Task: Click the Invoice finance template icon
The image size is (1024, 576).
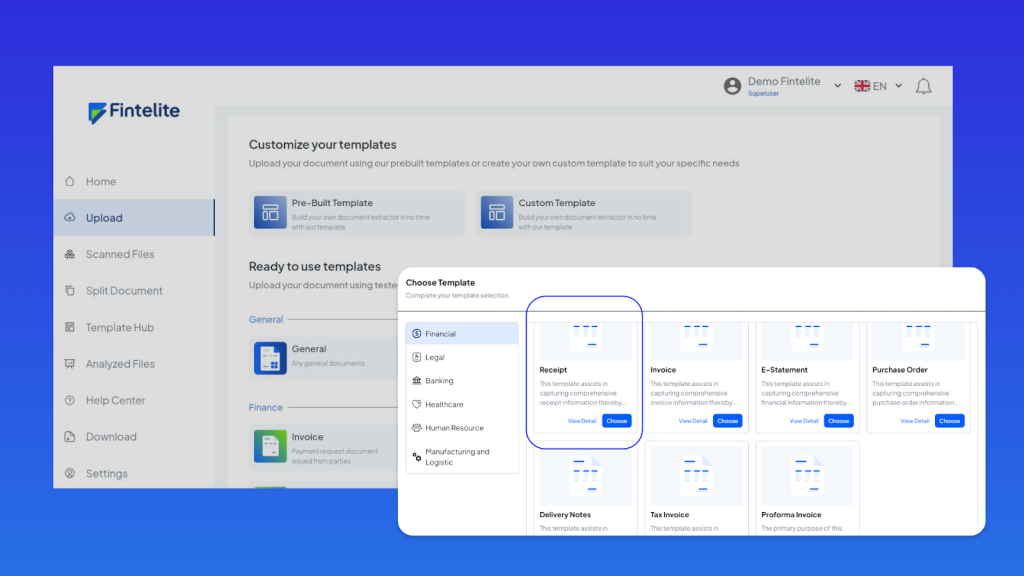Action: 270,445
